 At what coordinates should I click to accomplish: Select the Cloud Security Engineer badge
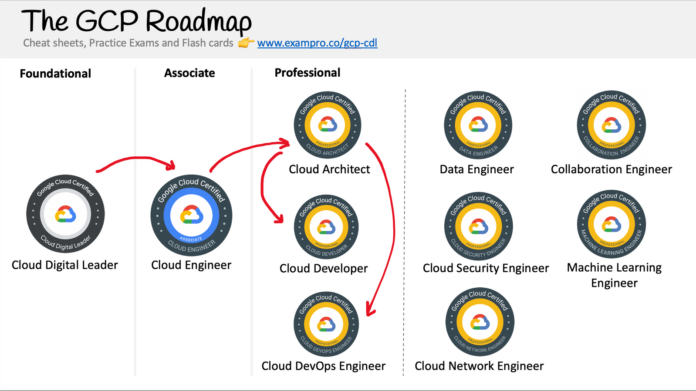(478, 226)
